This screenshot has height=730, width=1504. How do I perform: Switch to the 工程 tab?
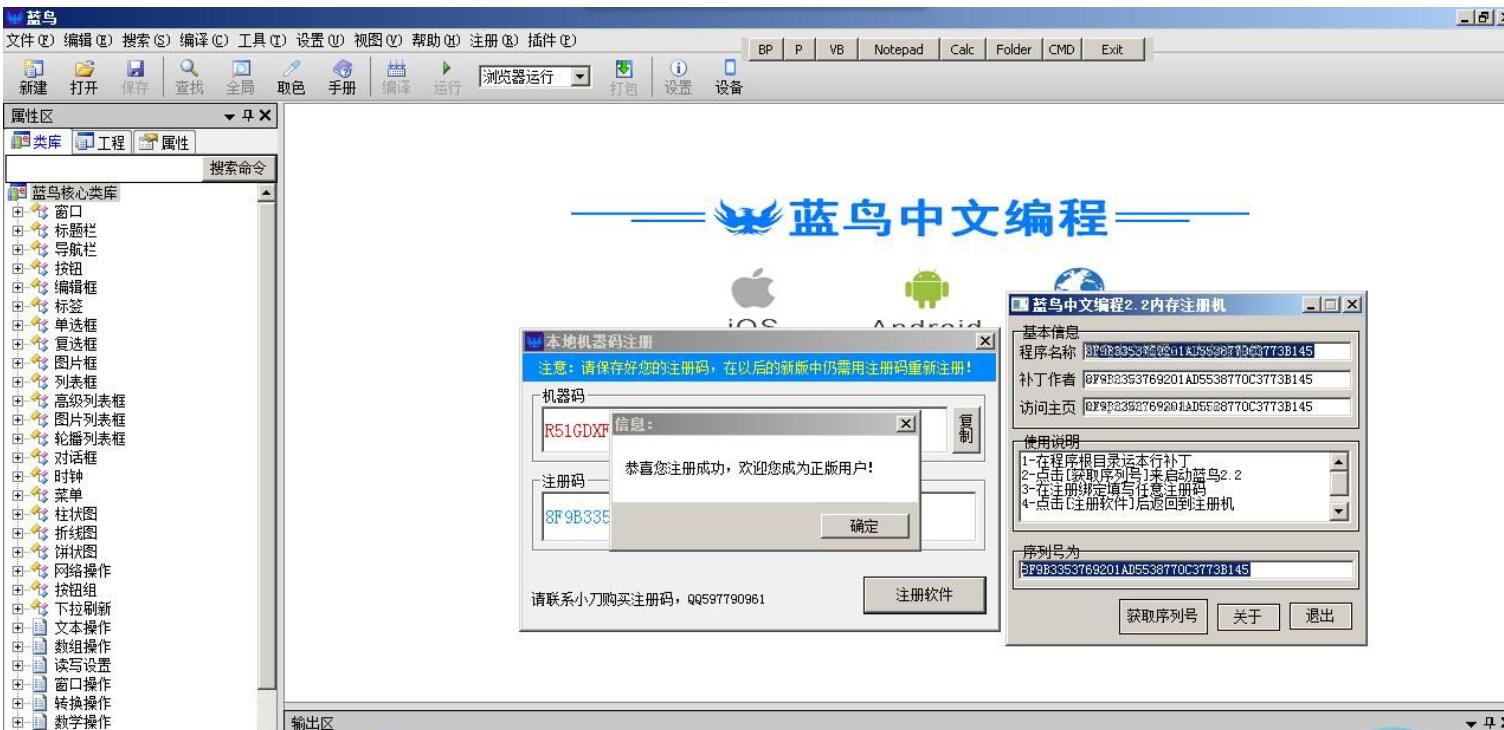[101, 142]
